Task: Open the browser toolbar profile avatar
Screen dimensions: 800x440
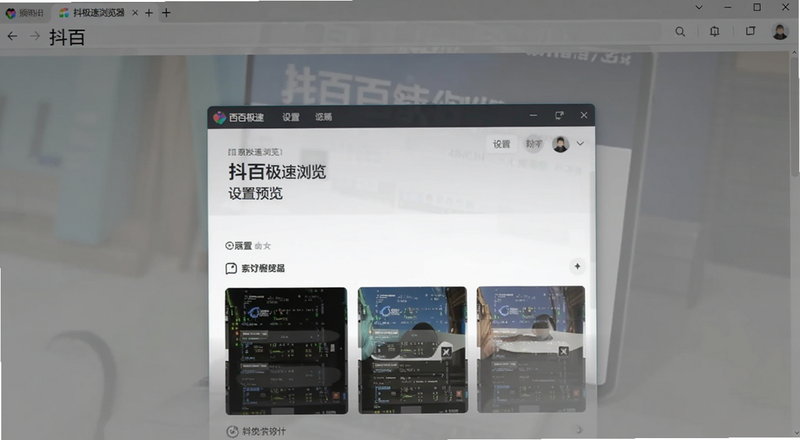Action: coord(780,32)
